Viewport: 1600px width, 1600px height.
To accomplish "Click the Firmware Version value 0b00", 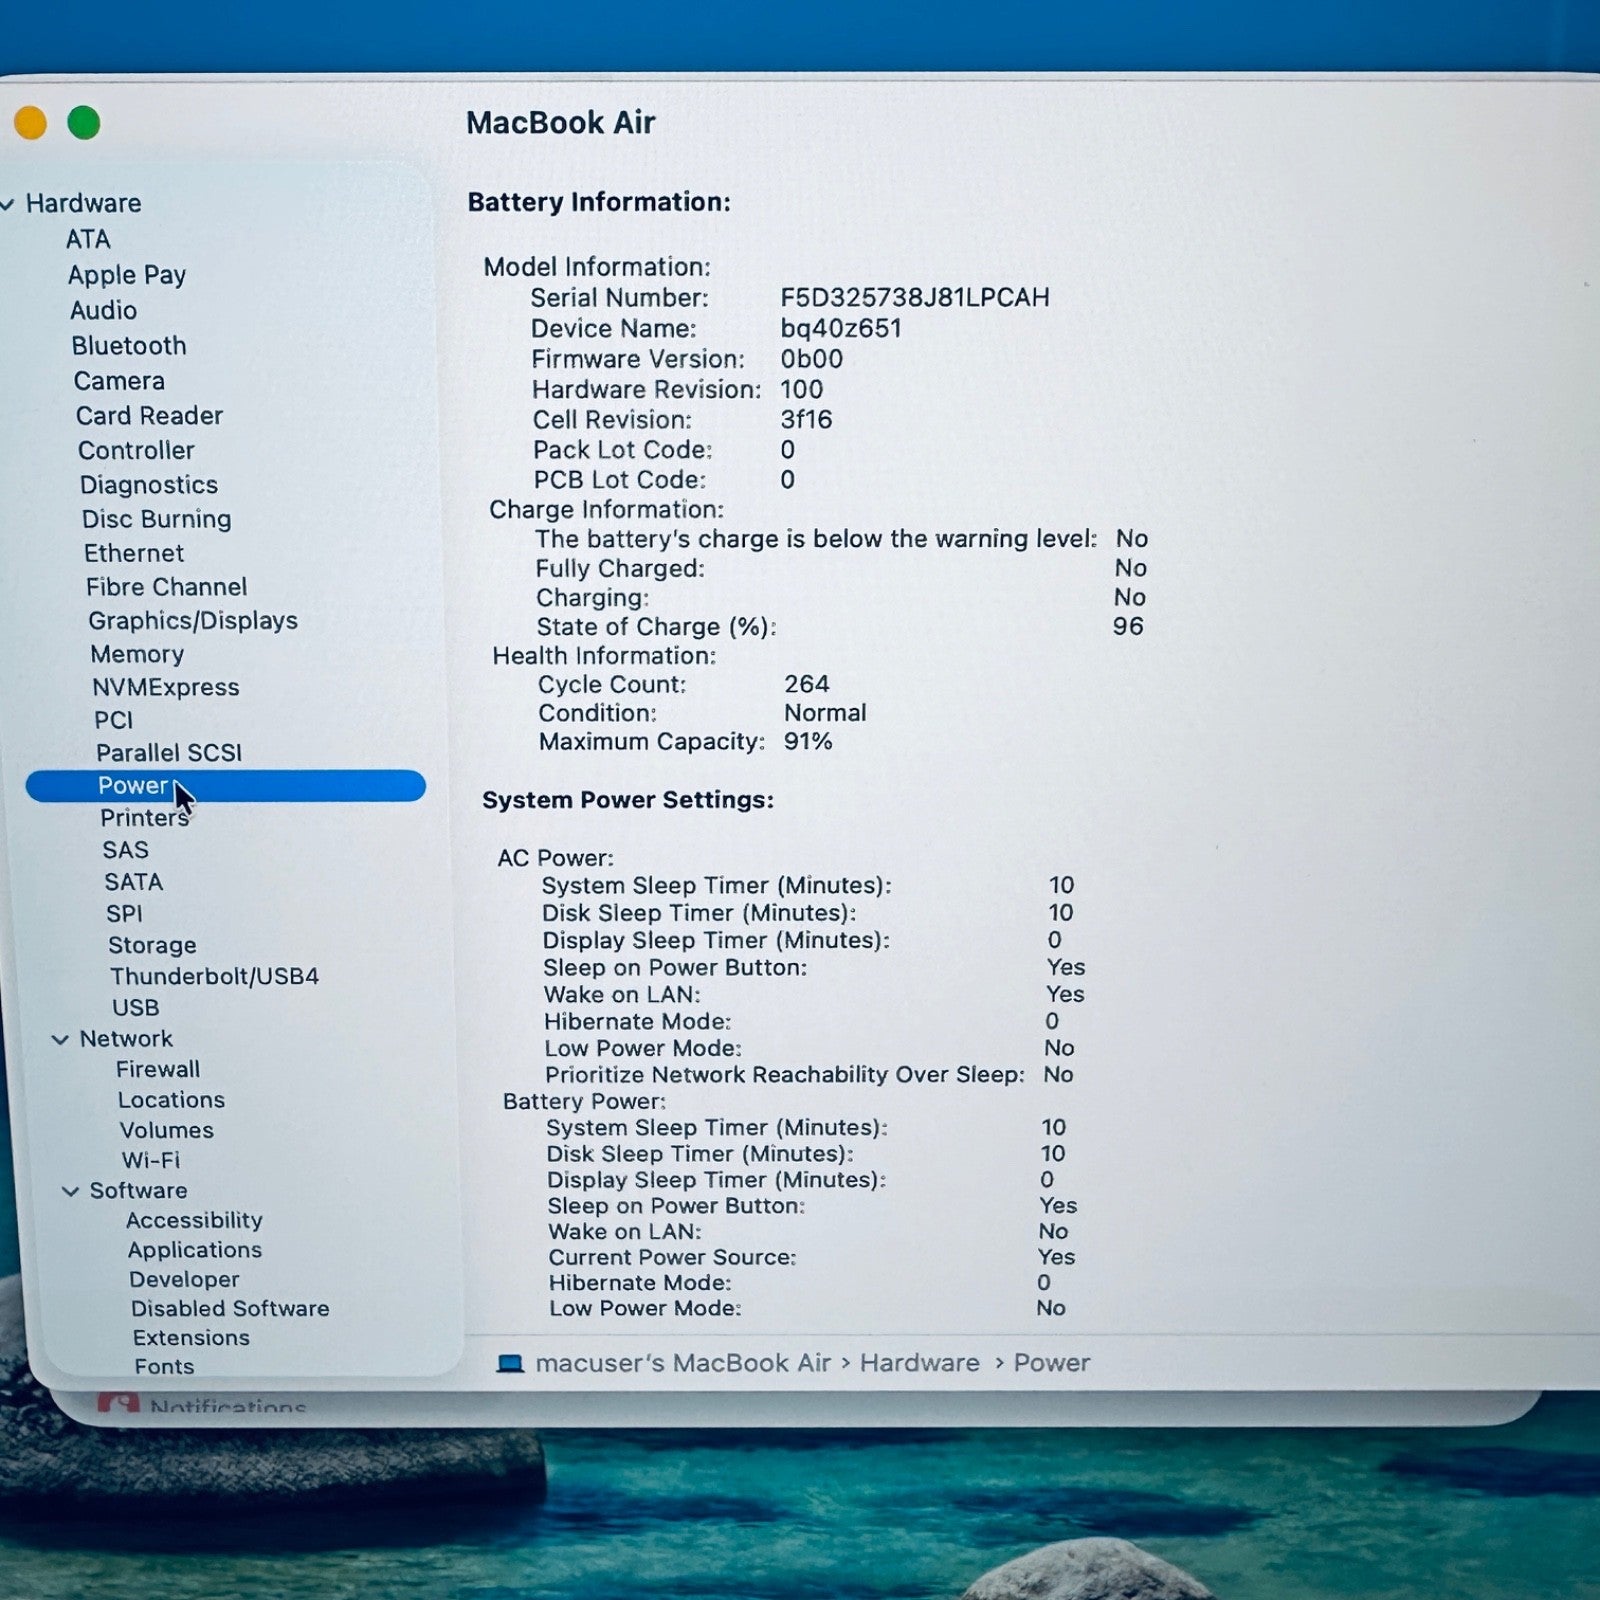I will pyautogui.click(x=812, y=358).
